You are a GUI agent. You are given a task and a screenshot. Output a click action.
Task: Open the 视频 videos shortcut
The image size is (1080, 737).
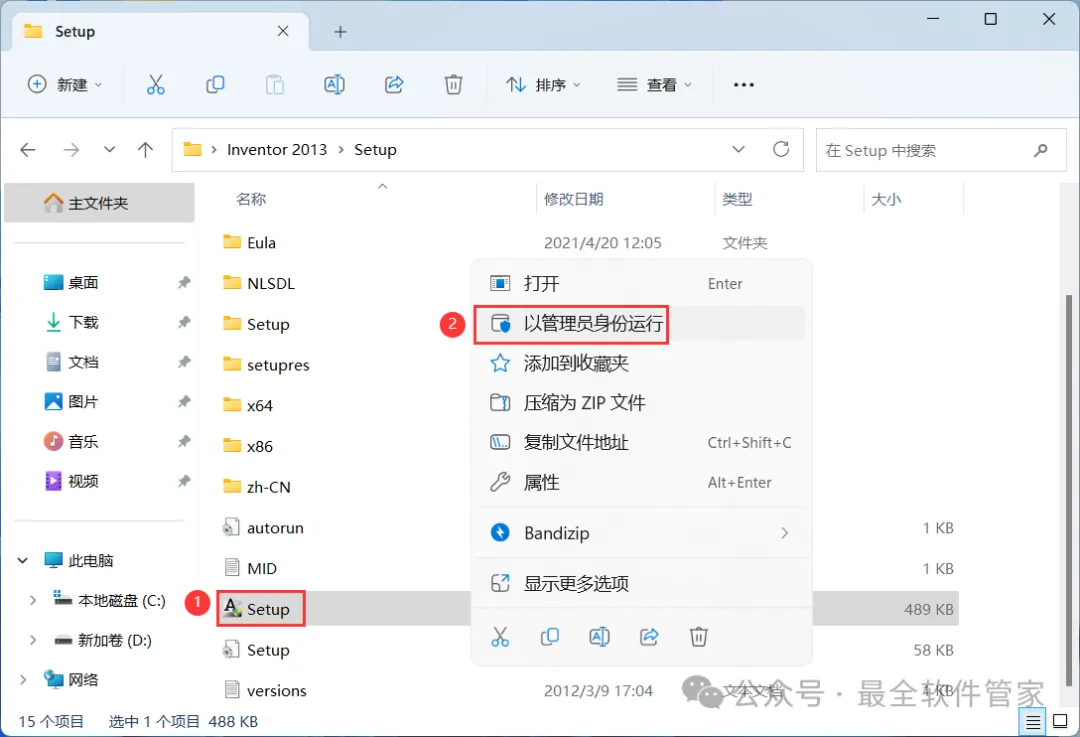click(83, 481)
